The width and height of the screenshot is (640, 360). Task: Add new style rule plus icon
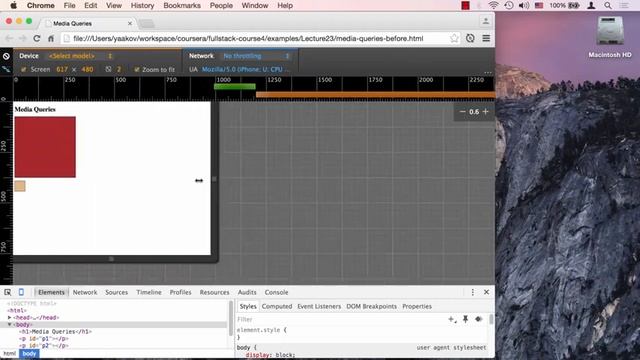pyautogui.click(x=452, y=319)
